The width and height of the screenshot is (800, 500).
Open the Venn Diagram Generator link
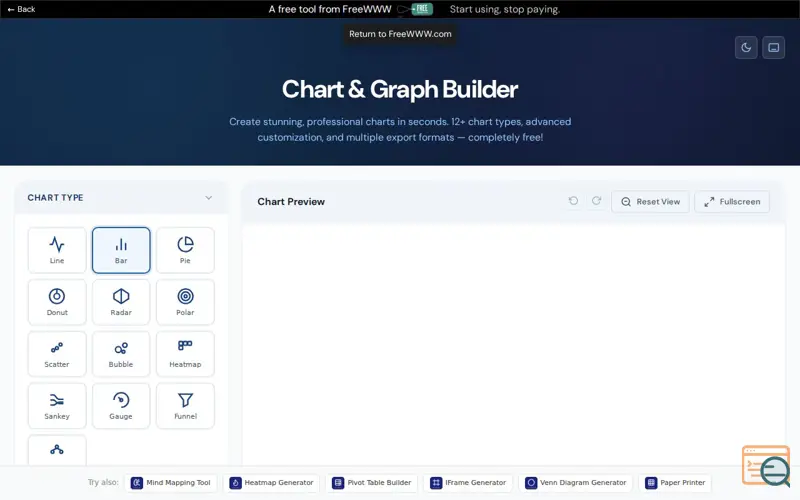pos(576,483)
